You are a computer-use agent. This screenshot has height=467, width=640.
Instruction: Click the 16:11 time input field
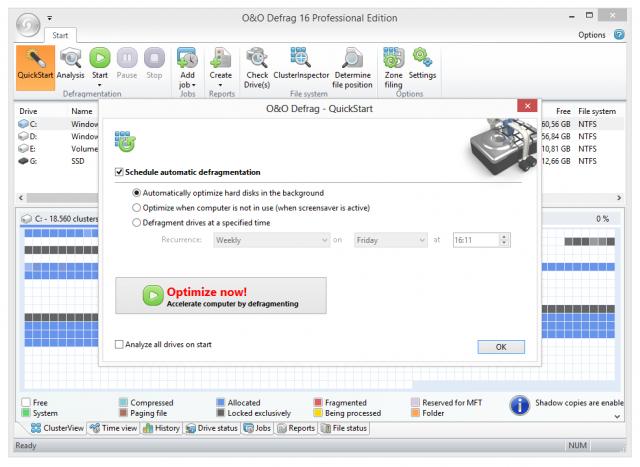(476, 240)
